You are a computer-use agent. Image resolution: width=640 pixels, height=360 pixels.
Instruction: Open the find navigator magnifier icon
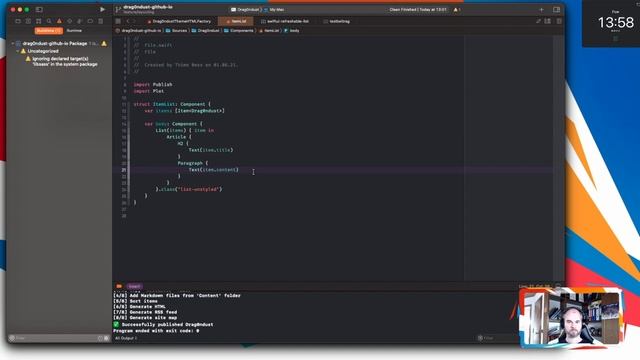point(49,21)
